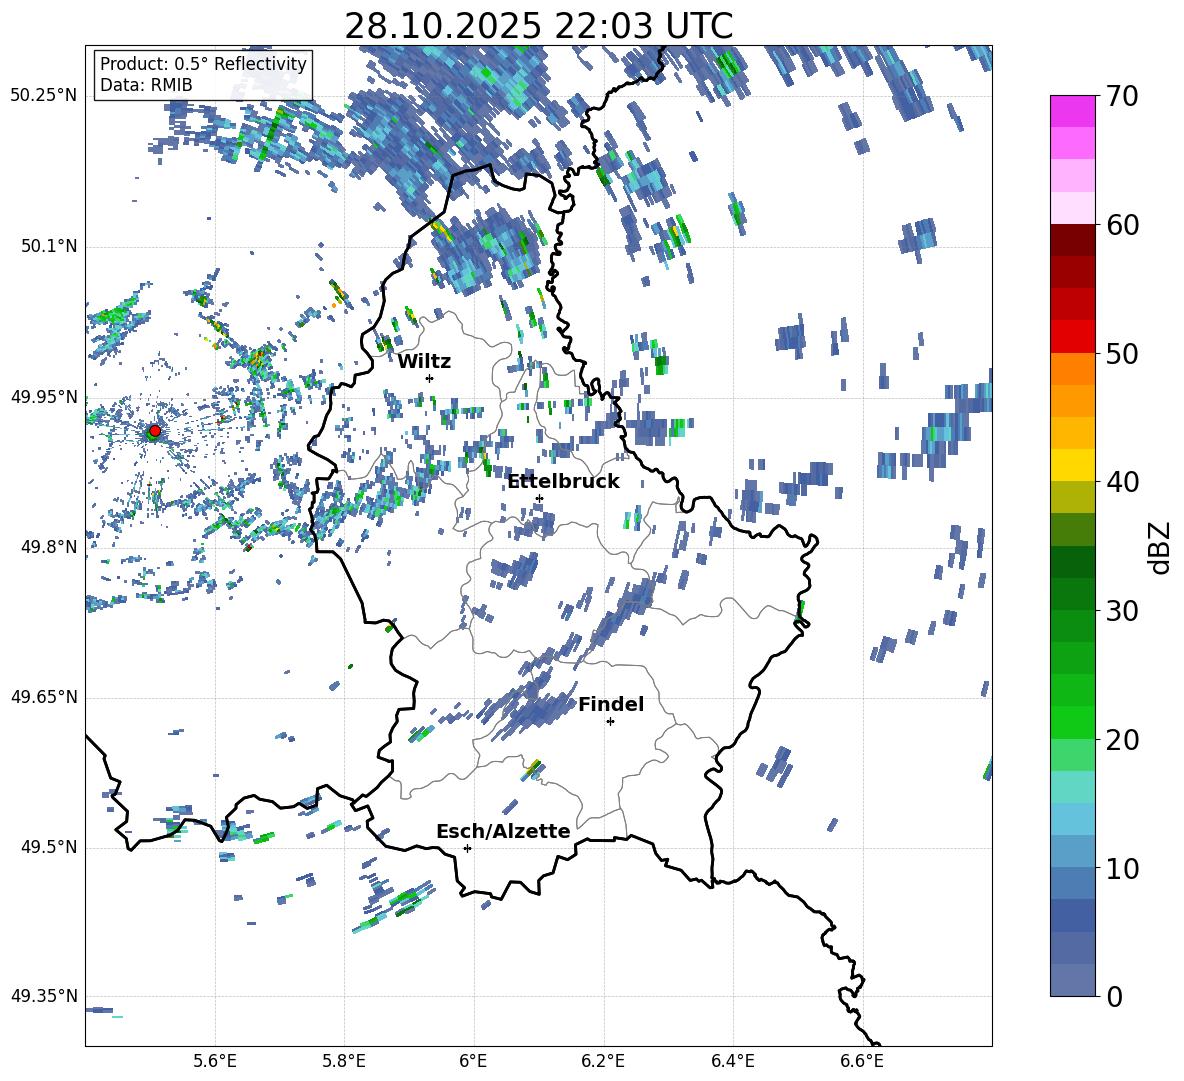Click the 70 colorbar tick label
The height and width of the screenshot is (1081, 1184).
pyautogui.click(x=1122, y=96)
